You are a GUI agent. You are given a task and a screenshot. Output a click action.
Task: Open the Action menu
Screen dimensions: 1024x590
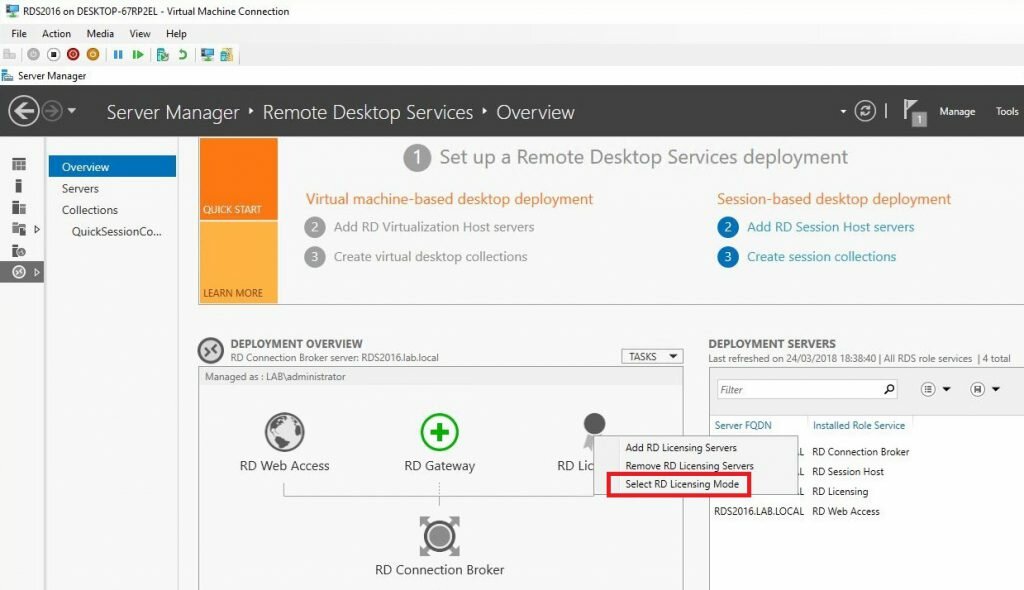(x=56, y=33)
